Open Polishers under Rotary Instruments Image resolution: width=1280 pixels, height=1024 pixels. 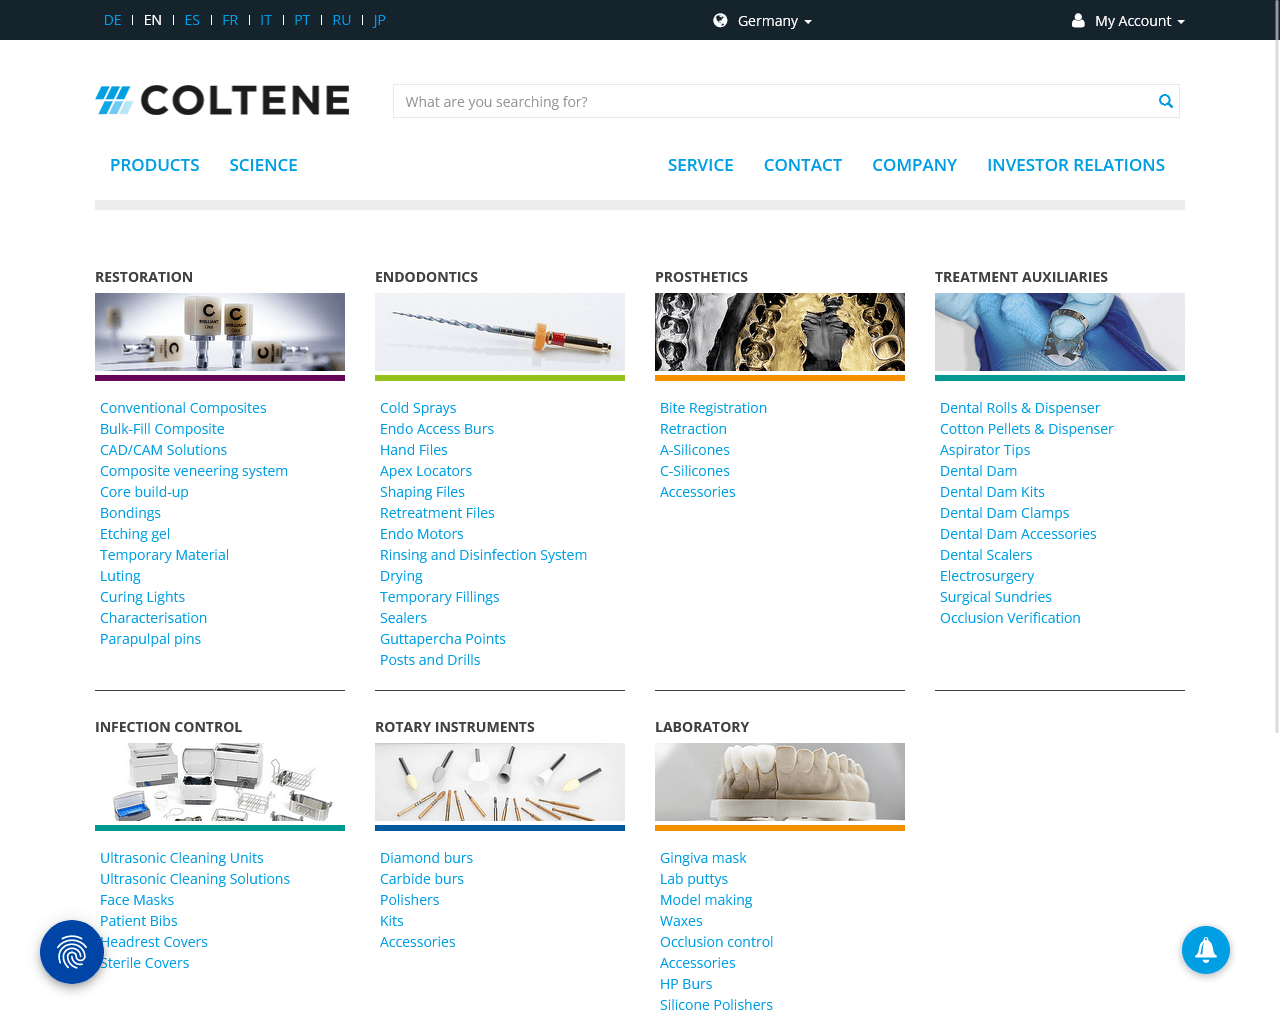[410, 900]
